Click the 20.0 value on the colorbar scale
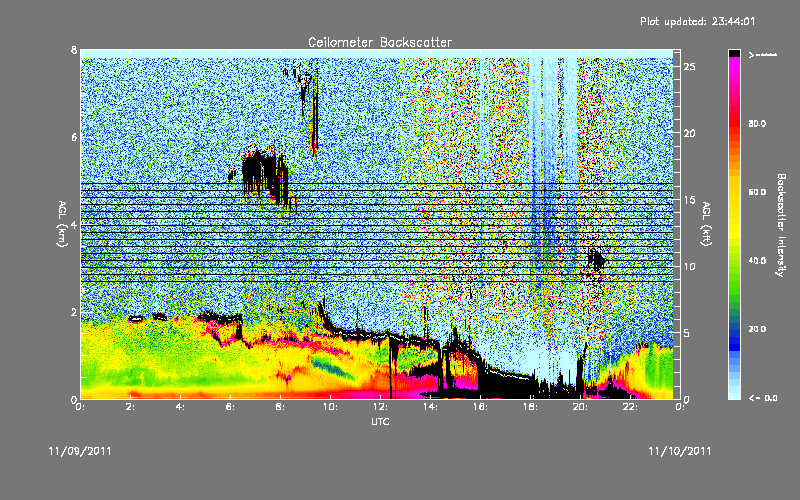Image resolution: width=800 pixels, height=500 pixels. (757, 329)
